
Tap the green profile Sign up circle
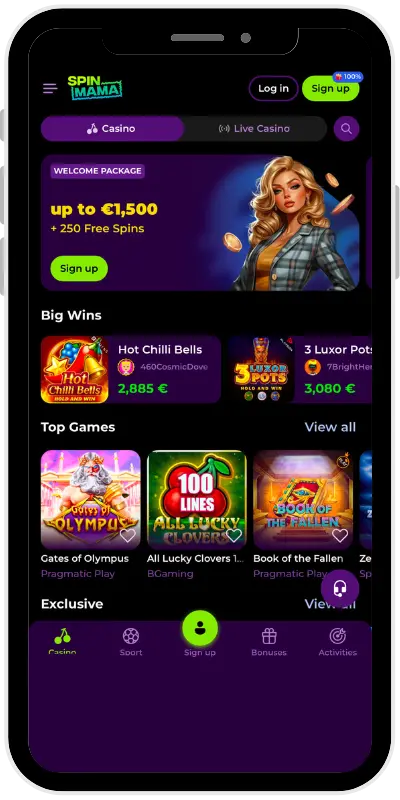pos(200,628)
